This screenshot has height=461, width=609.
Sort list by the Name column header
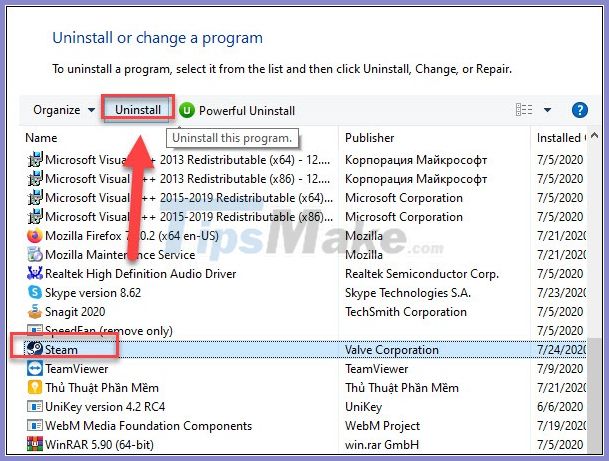tap(42, 137)
